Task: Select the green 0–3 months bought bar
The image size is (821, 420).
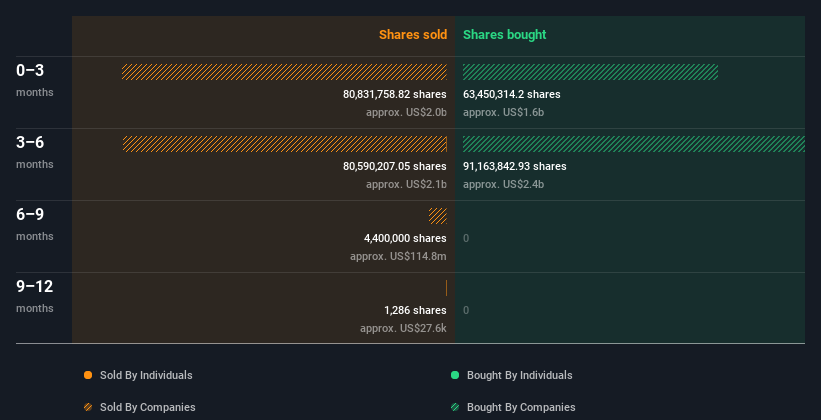Action: click(590, 72)
